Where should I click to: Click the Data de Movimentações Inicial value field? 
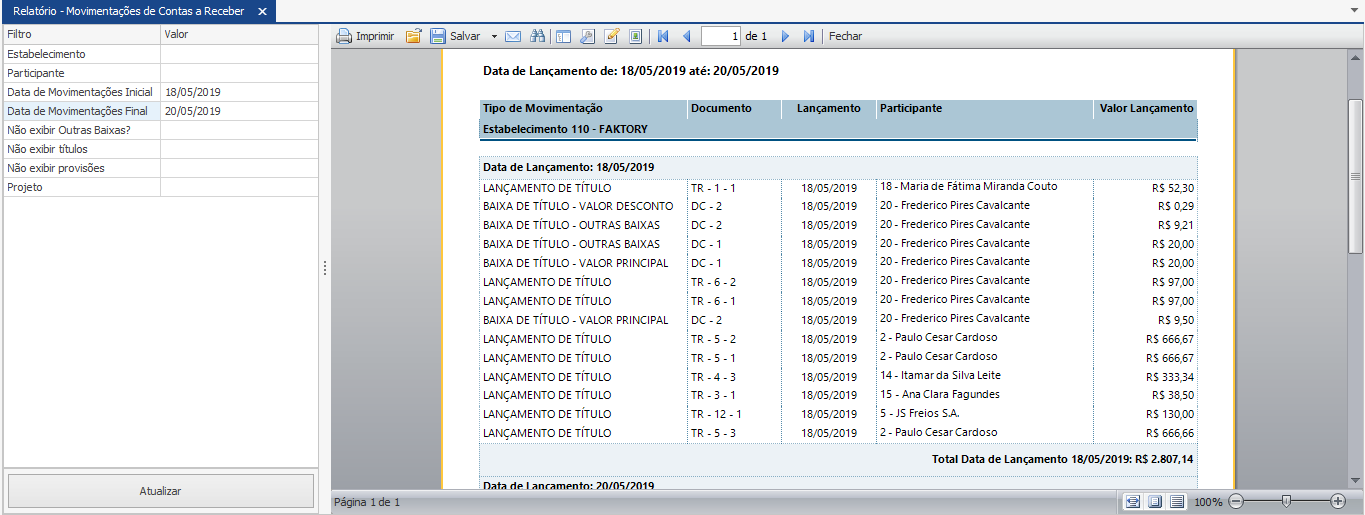[239, 92]
